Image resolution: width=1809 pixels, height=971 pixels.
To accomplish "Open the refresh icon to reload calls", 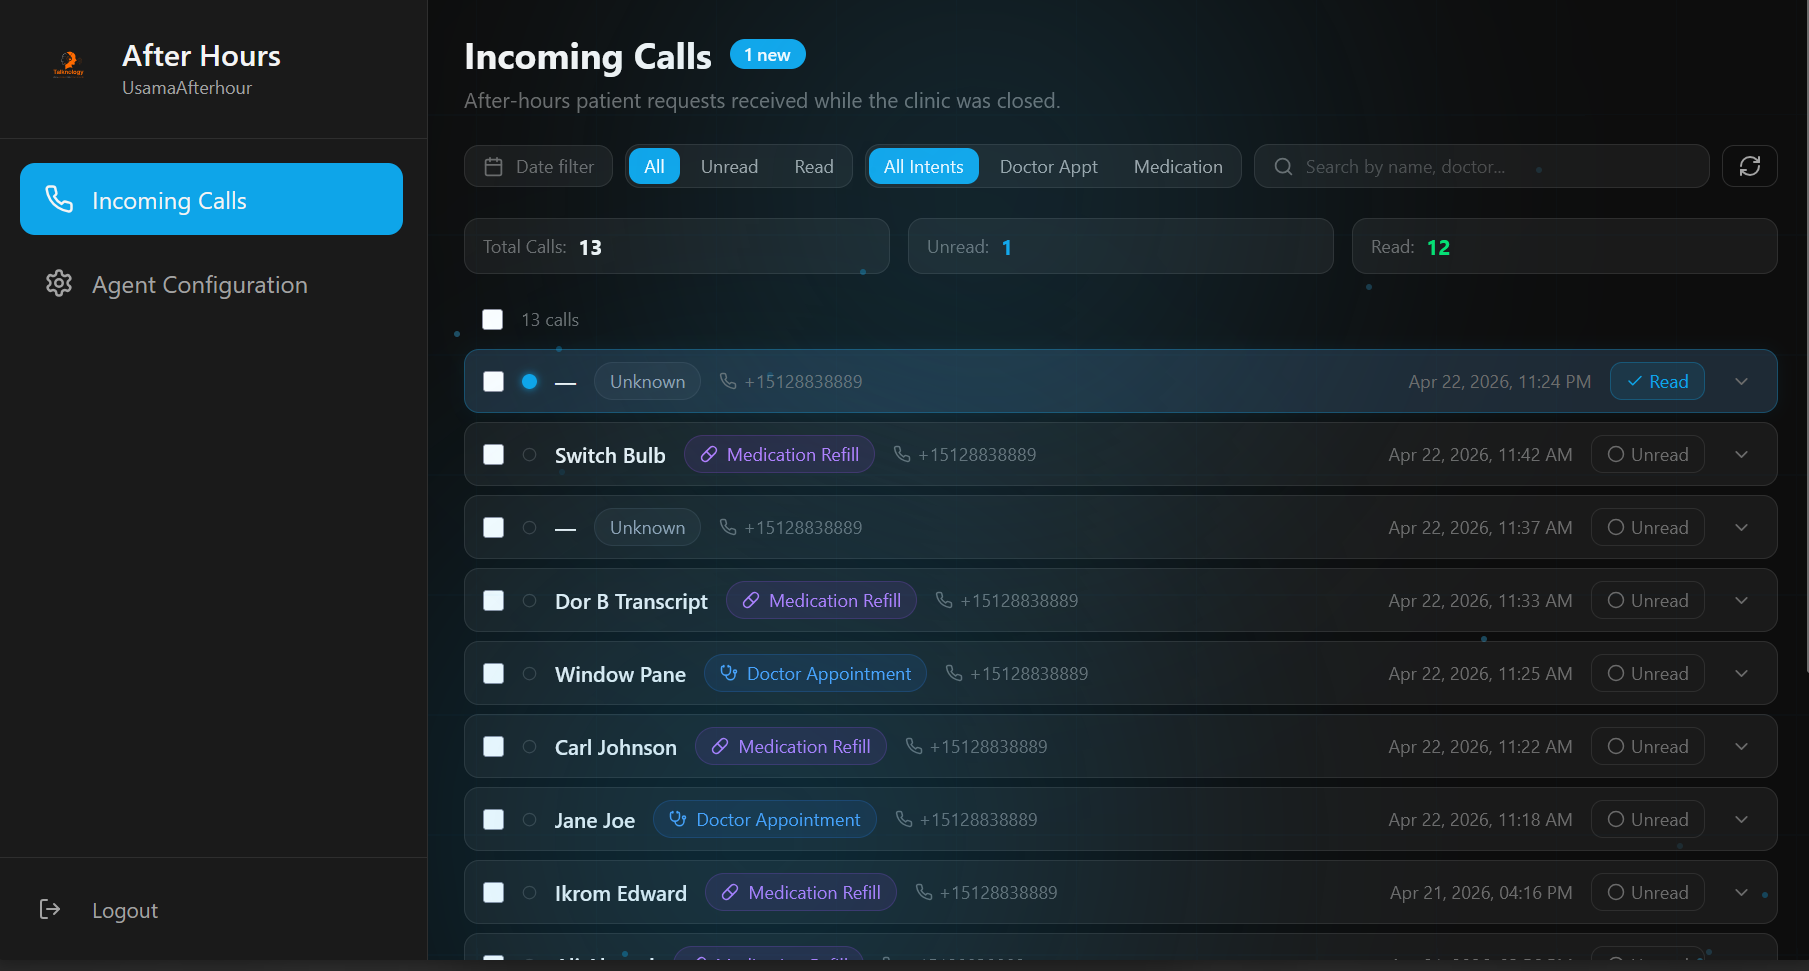I will coord(1750,166).
